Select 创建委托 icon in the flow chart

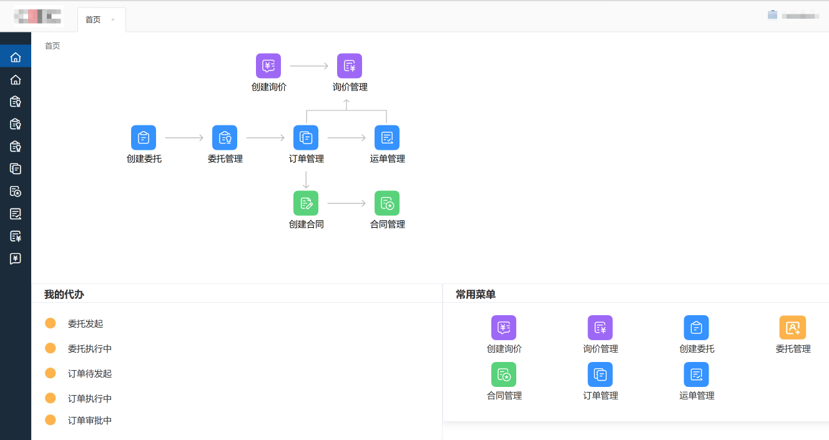[144, 137]
